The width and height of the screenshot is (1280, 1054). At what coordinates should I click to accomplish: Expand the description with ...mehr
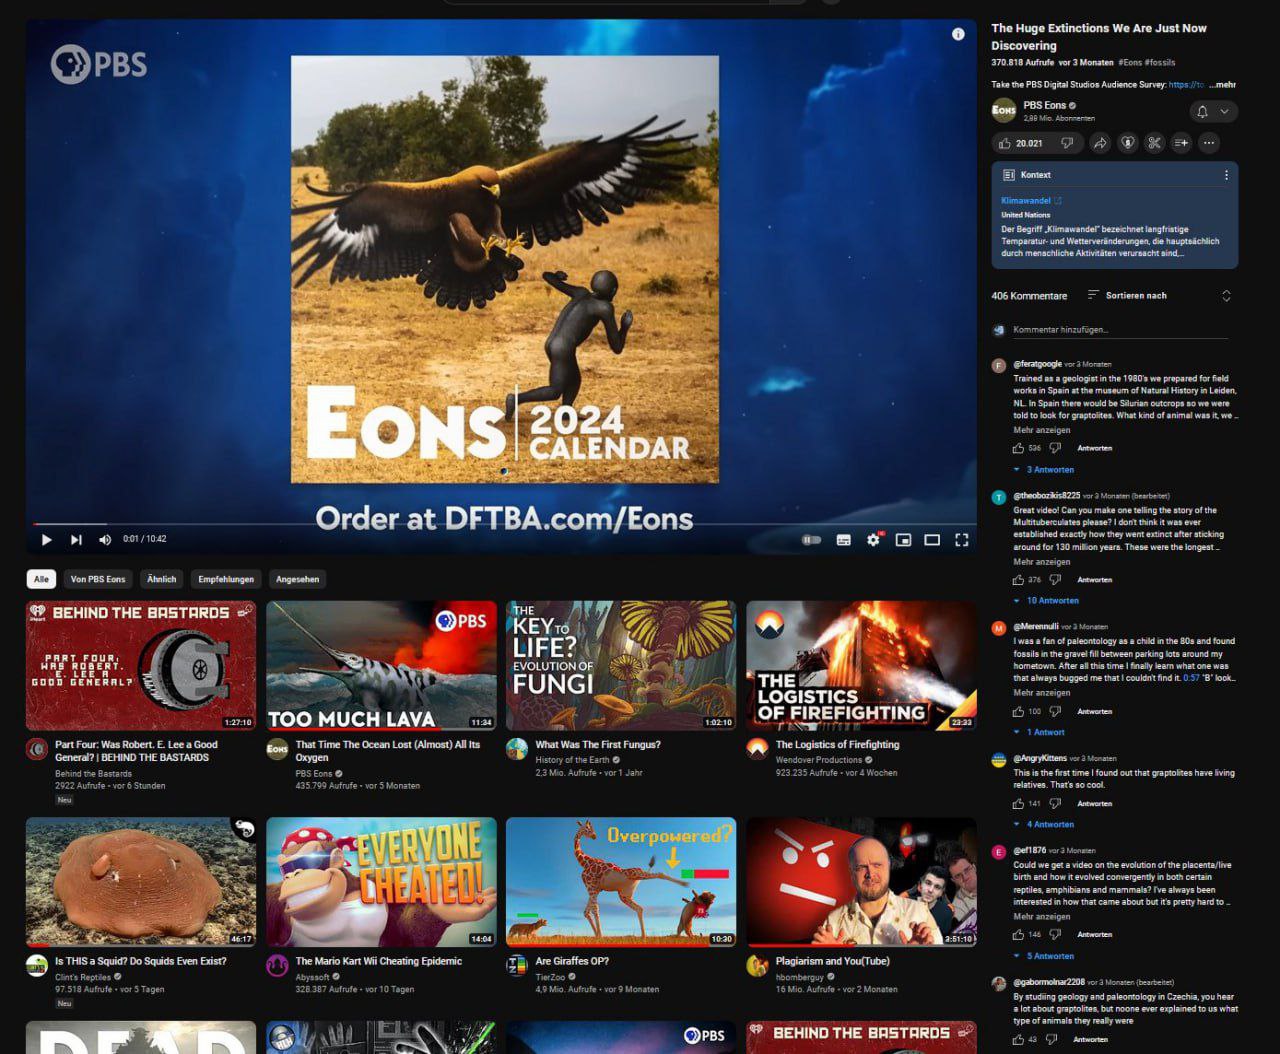1222,85
